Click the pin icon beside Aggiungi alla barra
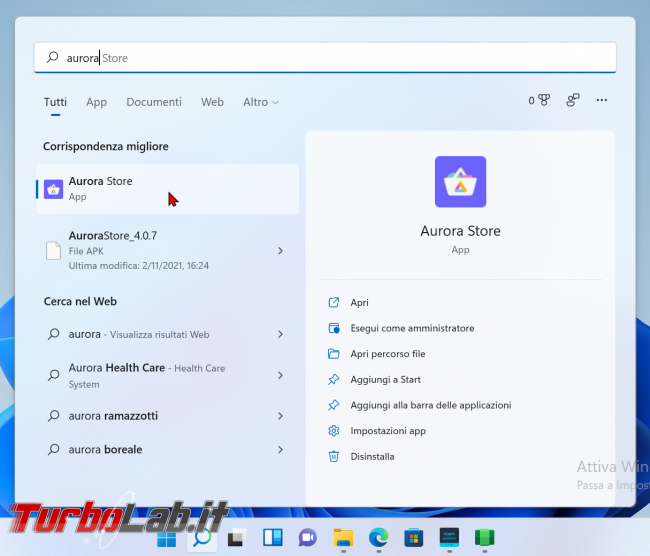Screen dimensions: 650x556 (334, 405)
